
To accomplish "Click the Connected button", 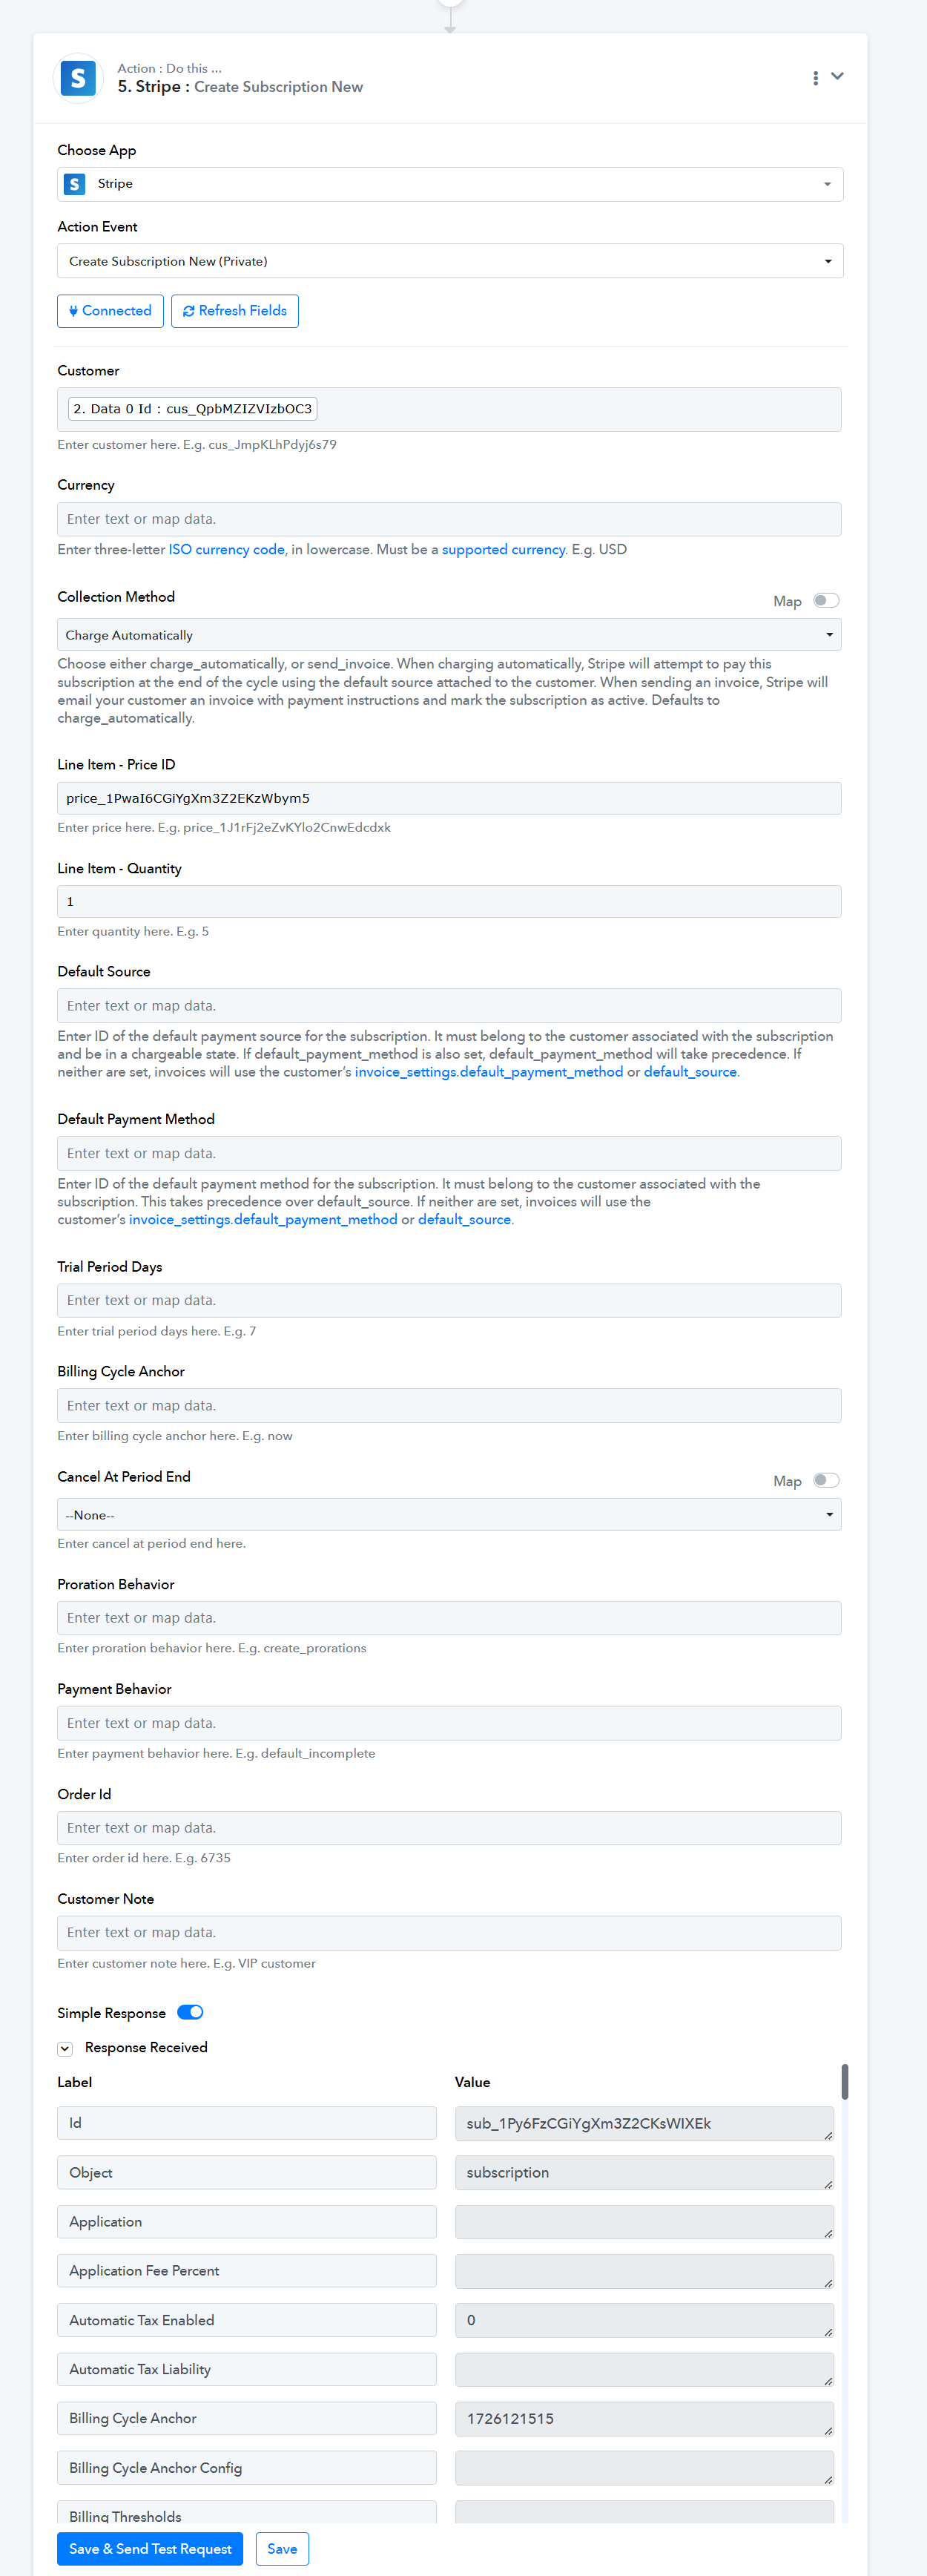I will 110,311.
